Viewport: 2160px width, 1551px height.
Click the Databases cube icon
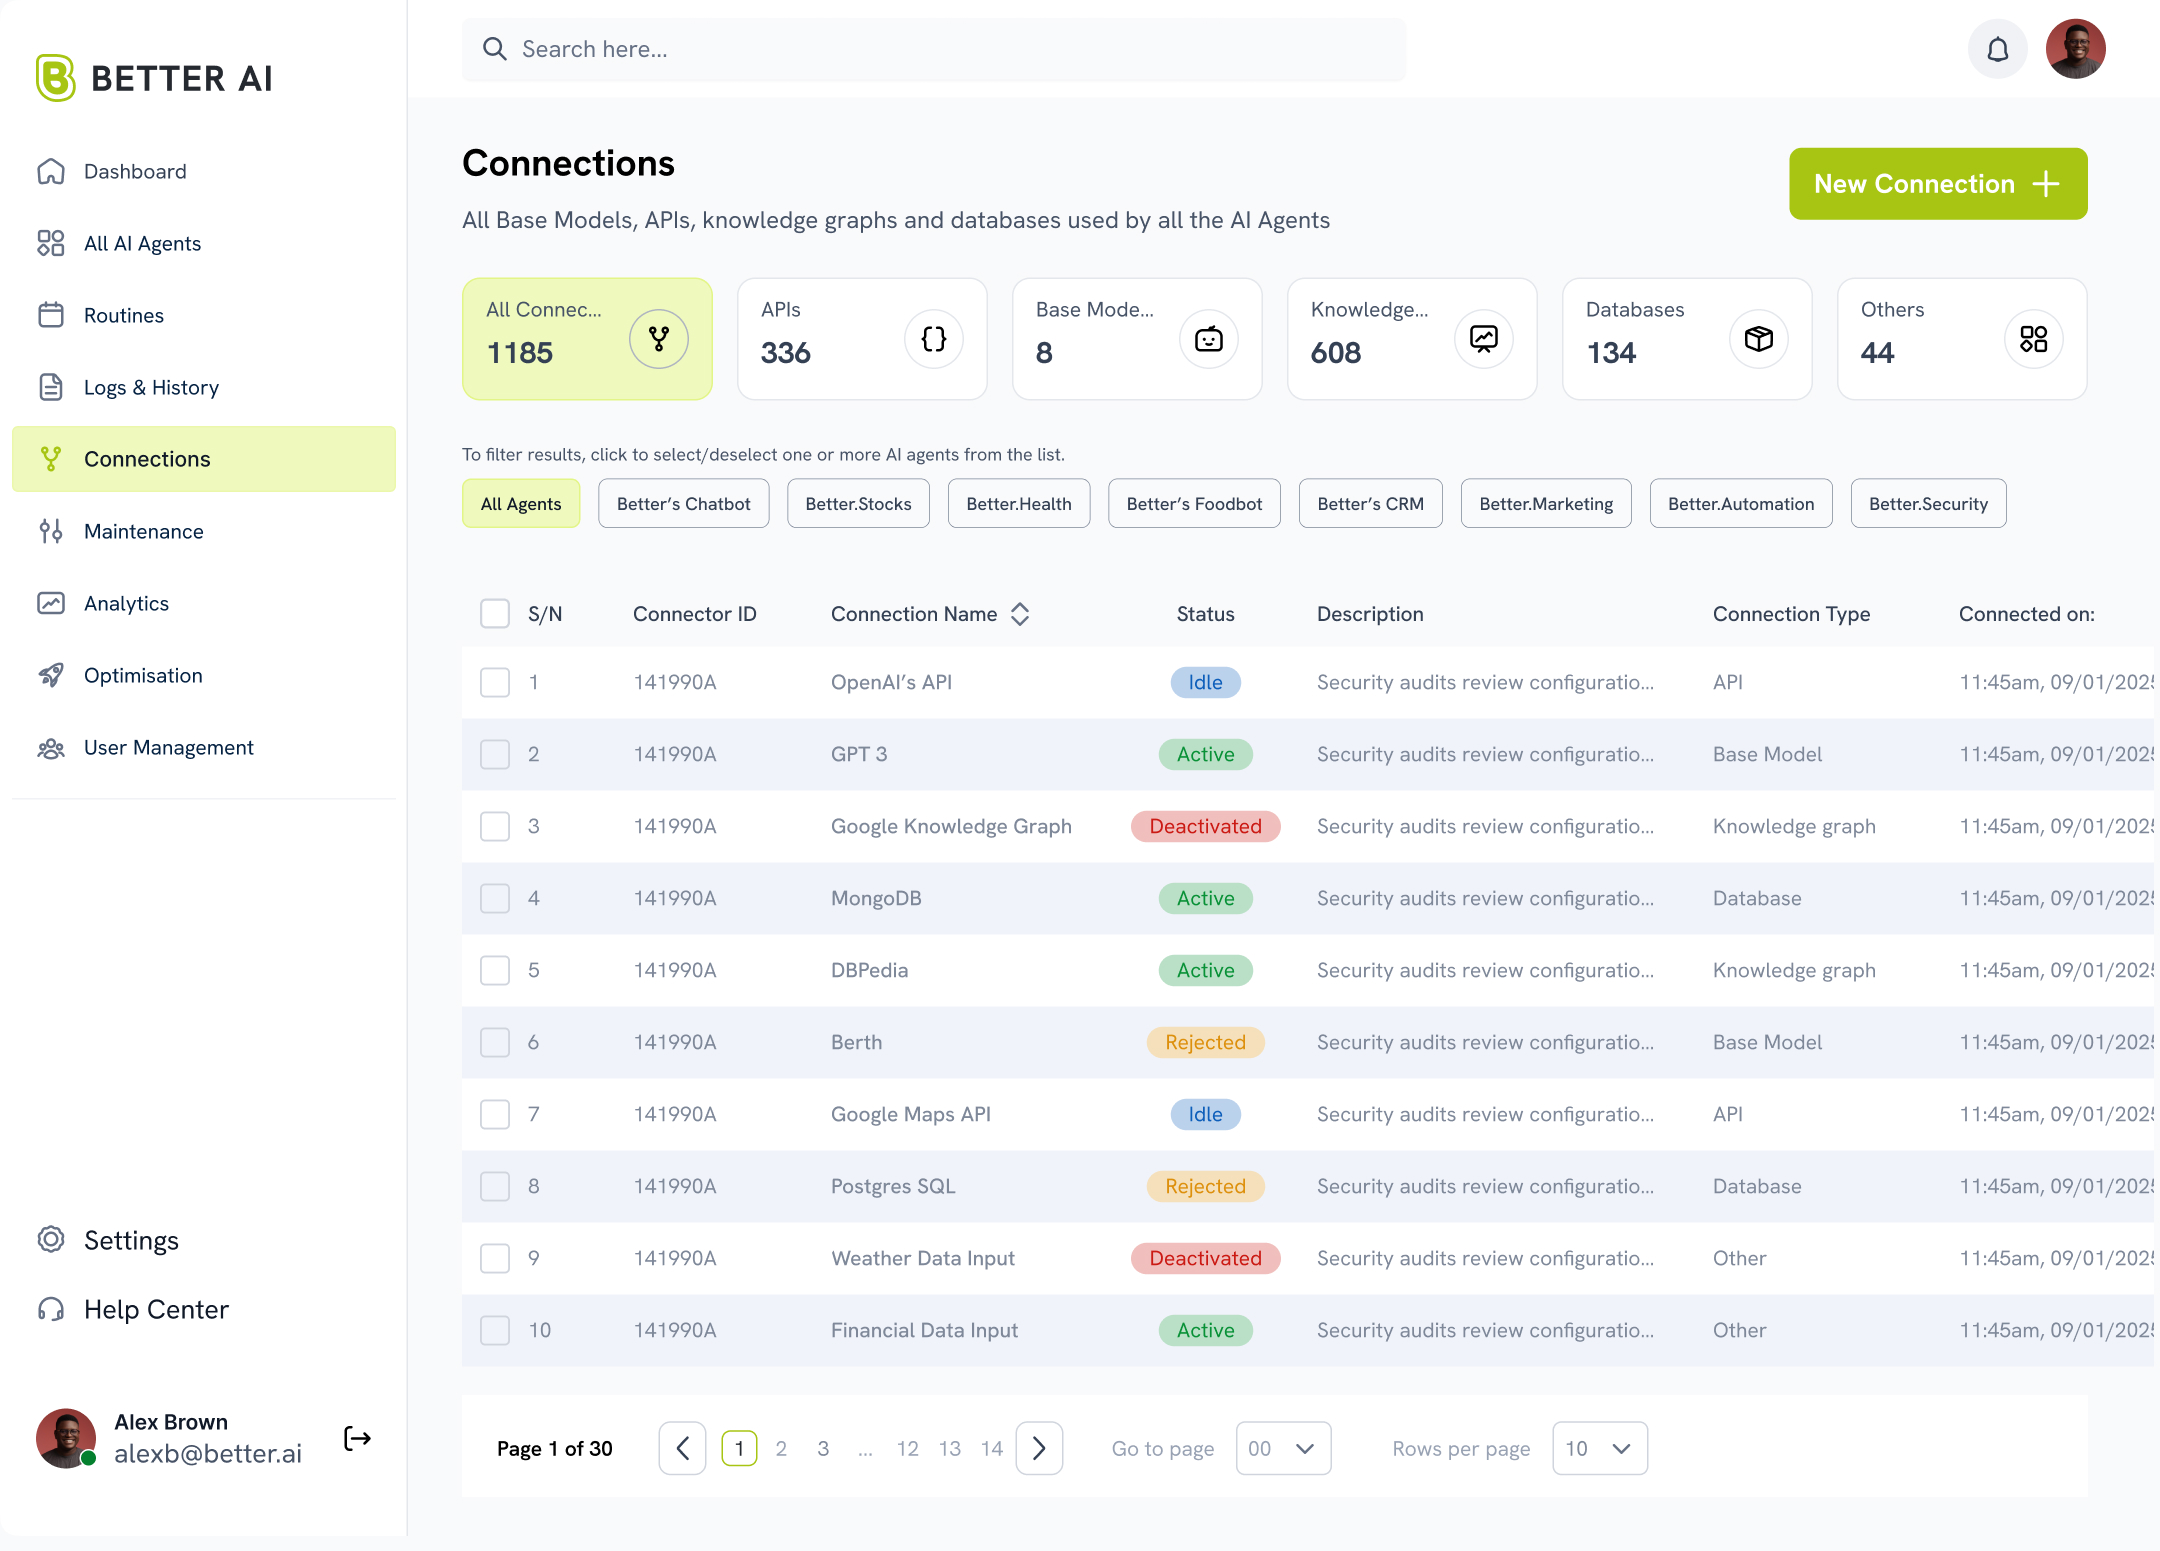coord(1758,339)
